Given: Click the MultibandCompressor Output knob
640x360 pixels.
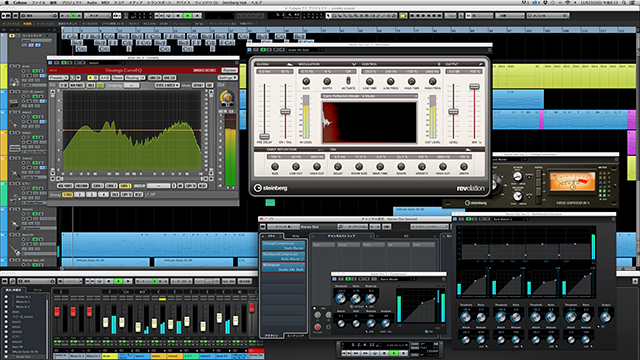Looking at the screenshot, I should (606, 317).
